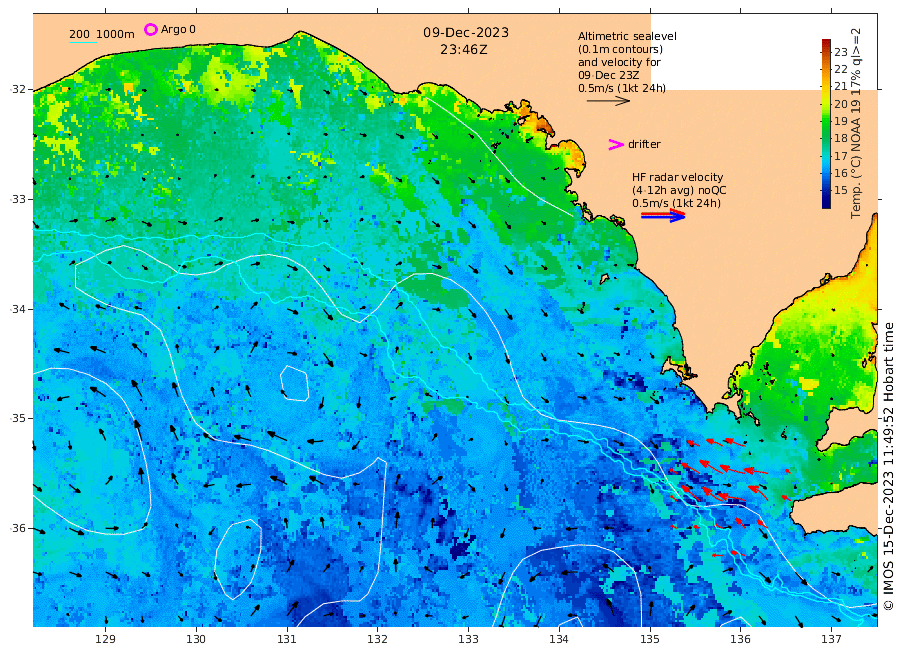Viewport: 900px width, 660px height.
Task: Click the 'drifter' legend label
Action: coord(644,145)
